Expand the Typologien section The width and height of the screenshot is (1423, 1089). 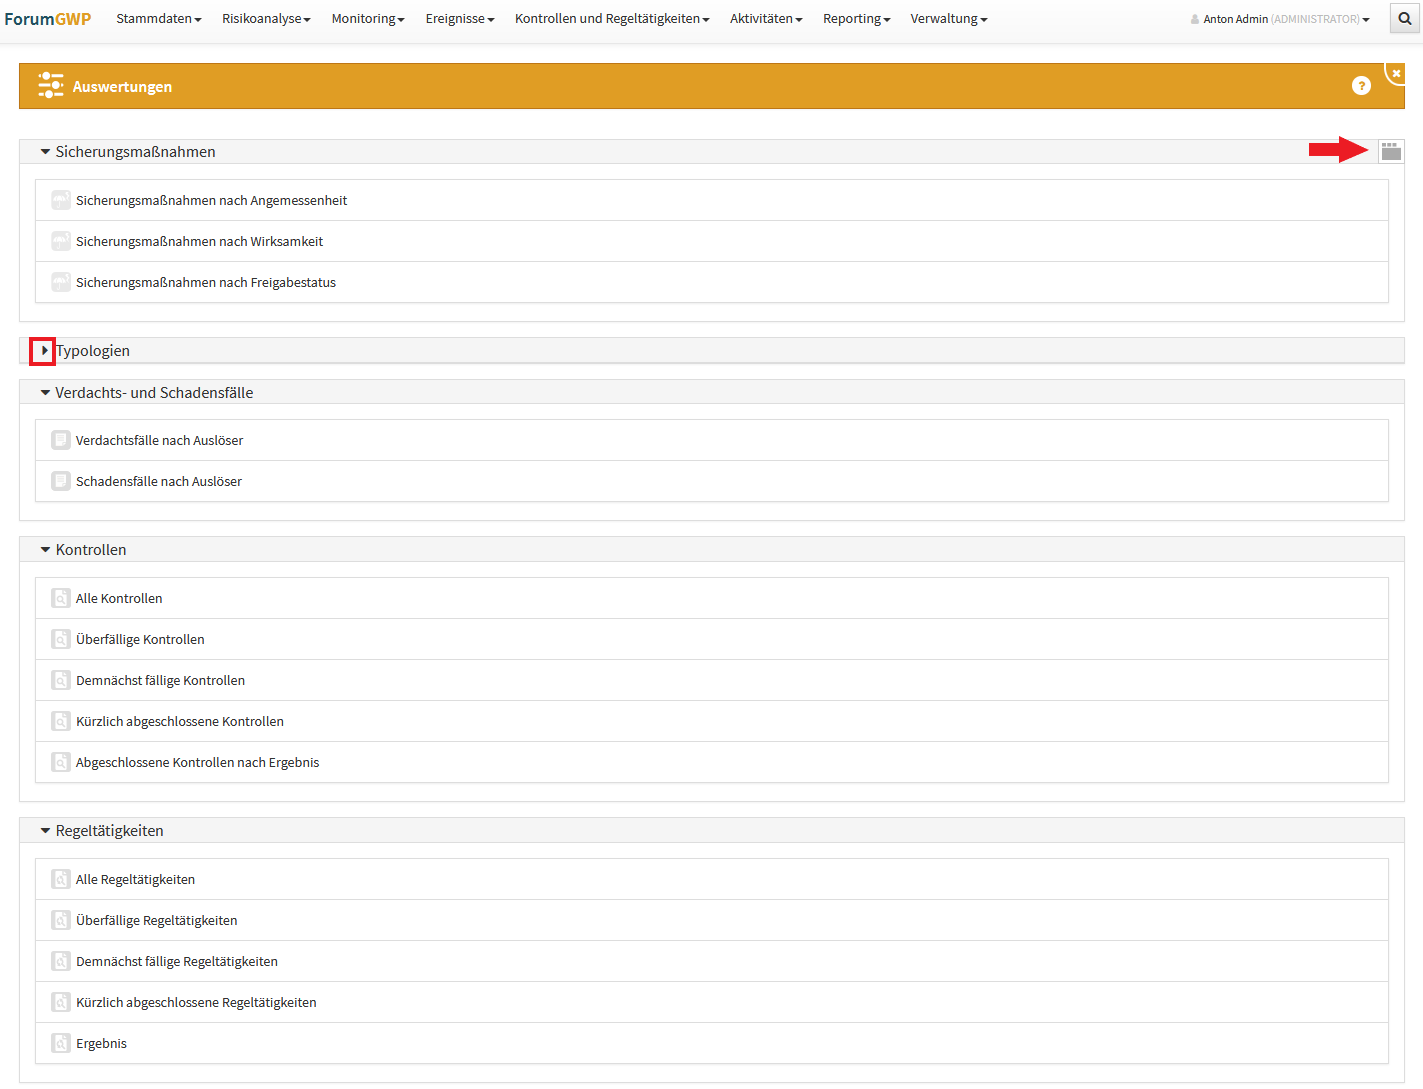click(44, 351)
